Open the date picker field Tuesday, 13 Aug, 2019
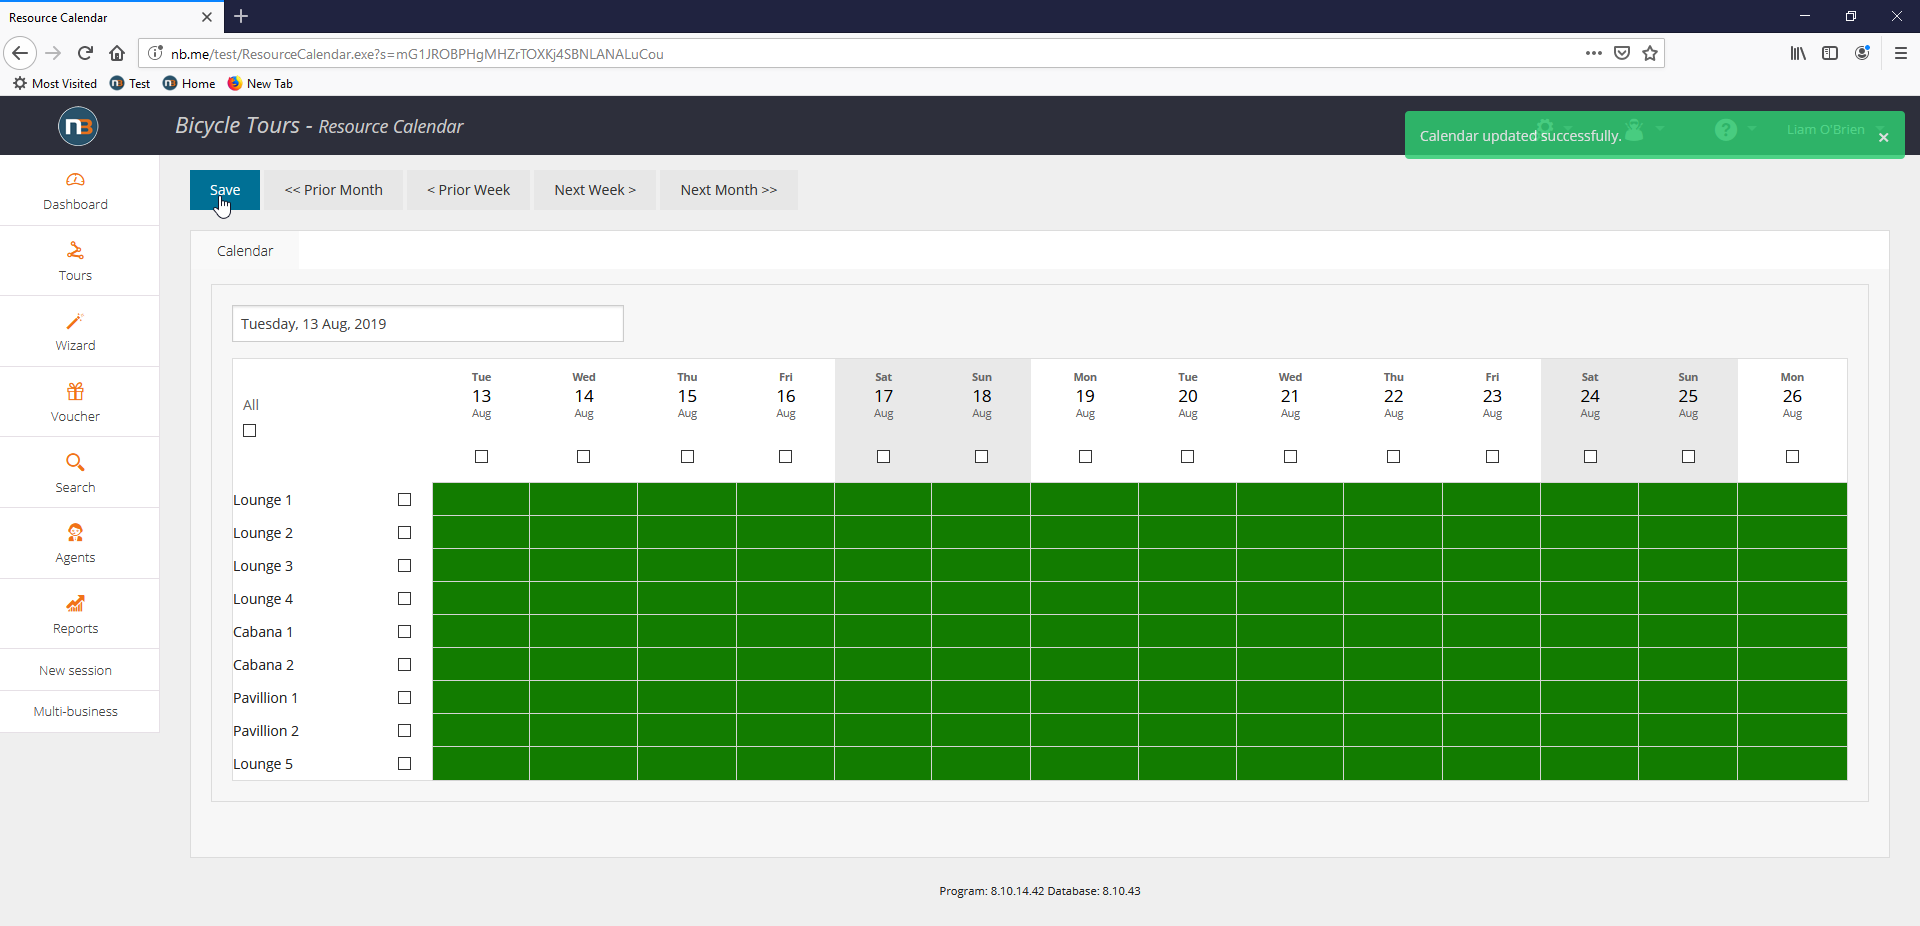1920x926 pixels. pos(428,324)
